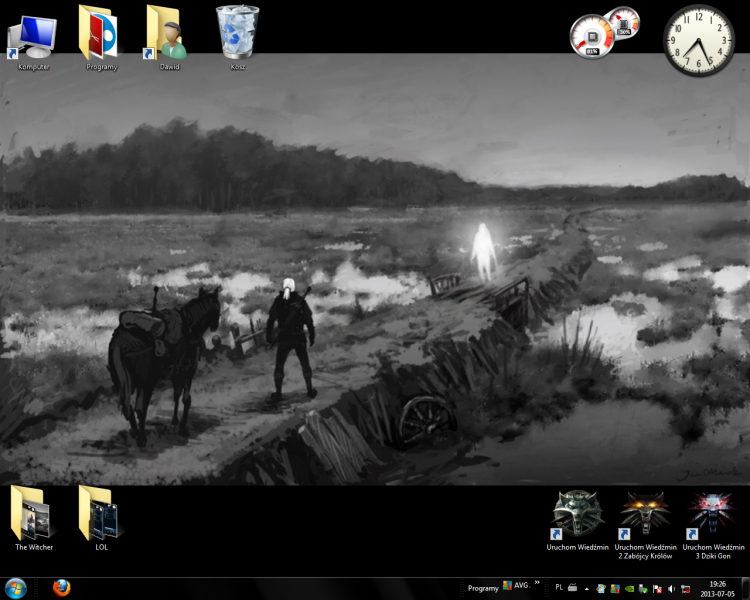Click the Windows Start button
The width and height of the screenshot is (750, 600).
coord(17,588)
